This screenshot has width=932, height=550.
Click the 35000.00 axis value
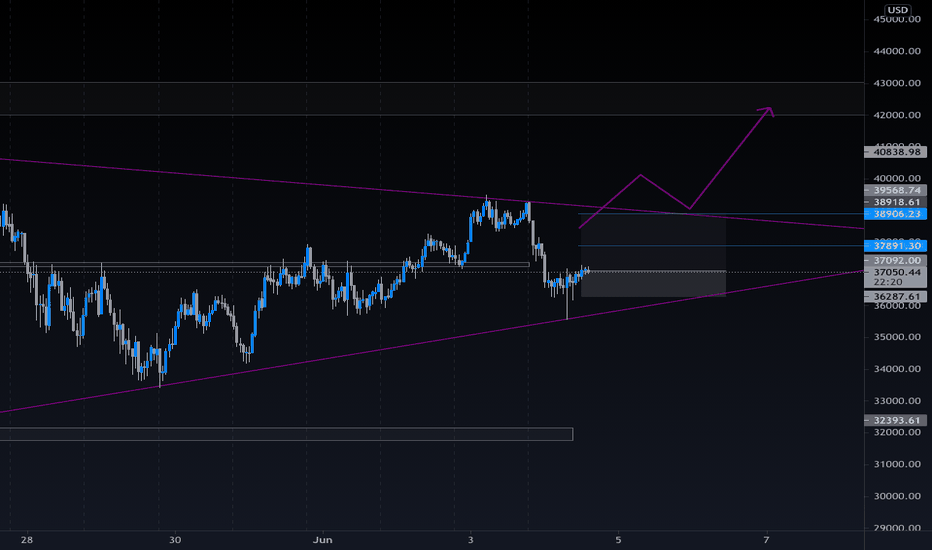[x=897, y=337]
